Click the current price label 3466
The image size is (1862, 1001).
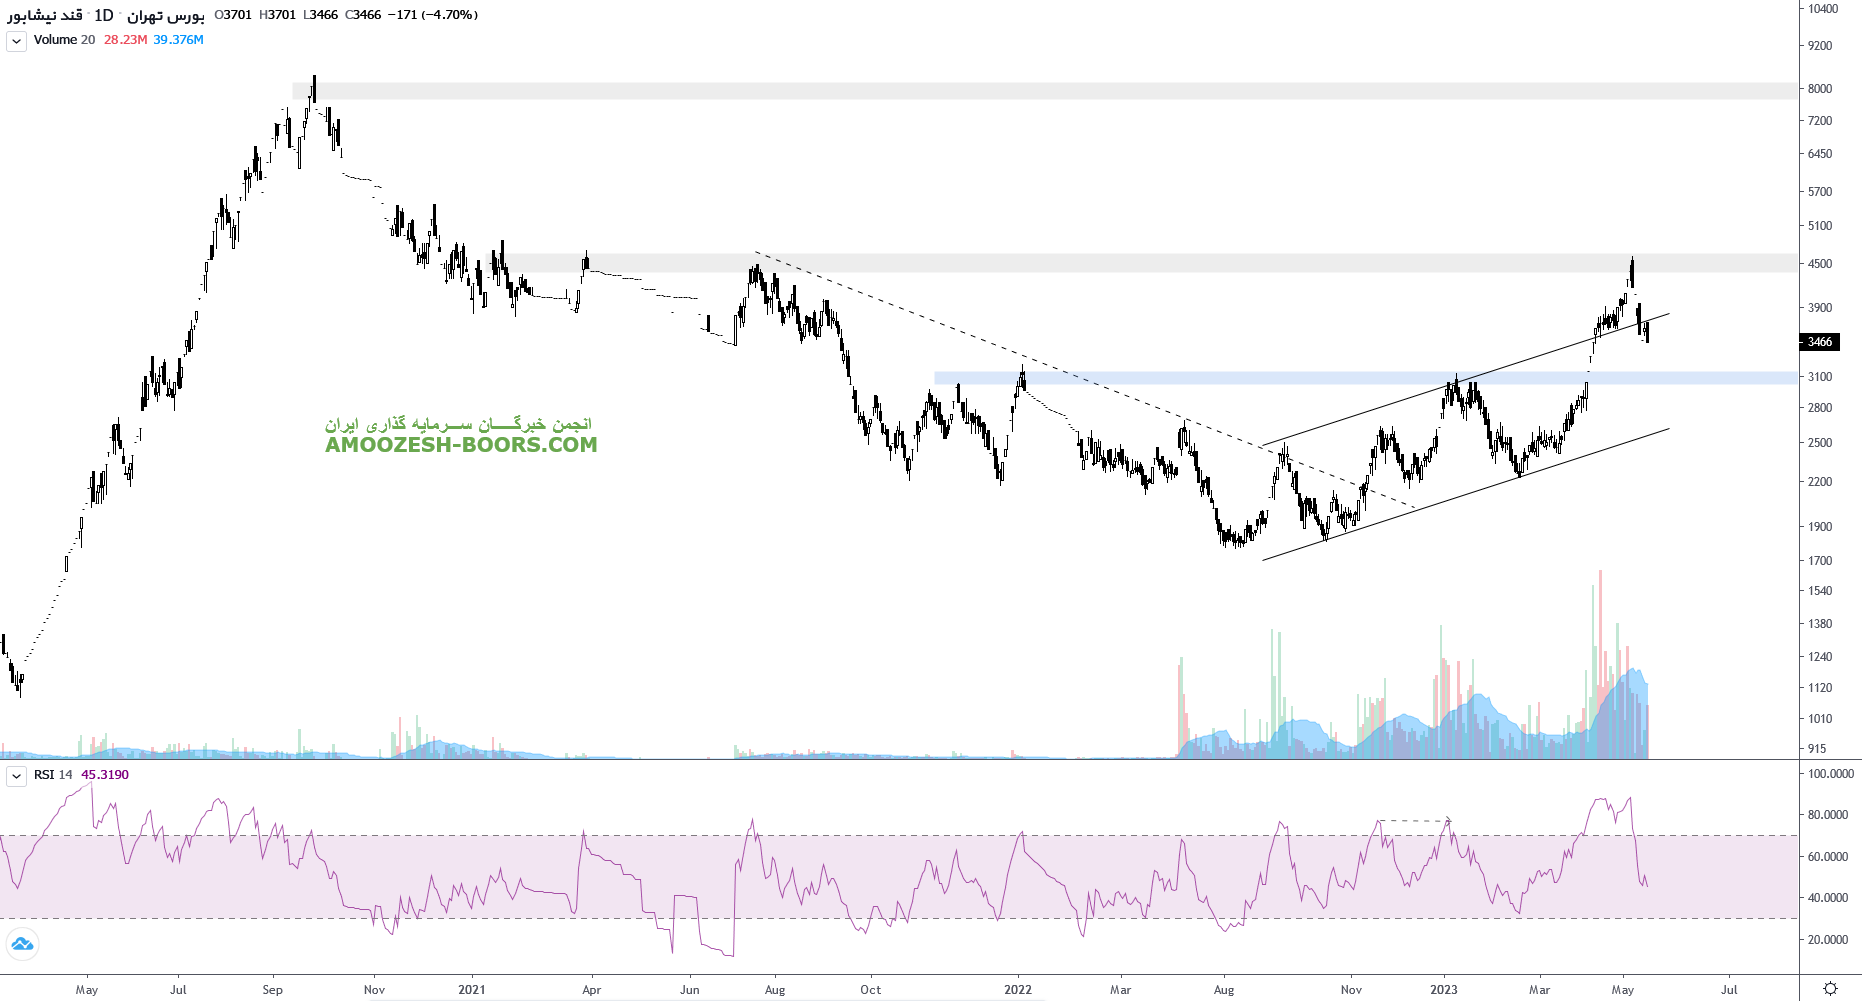[1819, 342]
